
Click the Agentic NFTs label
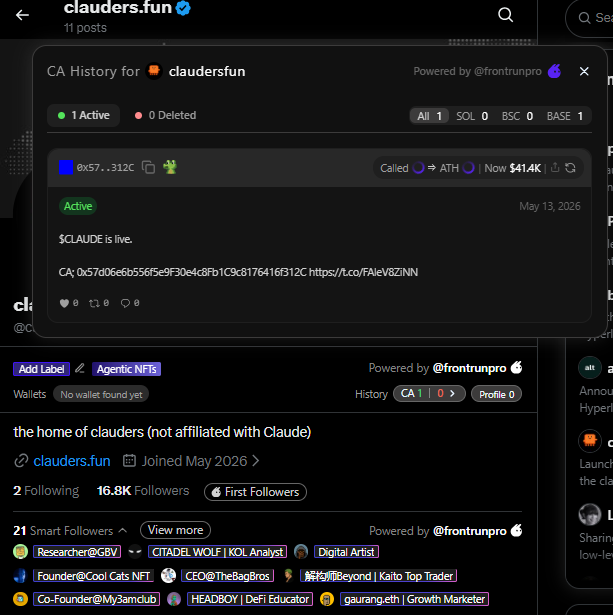(126, 369)
